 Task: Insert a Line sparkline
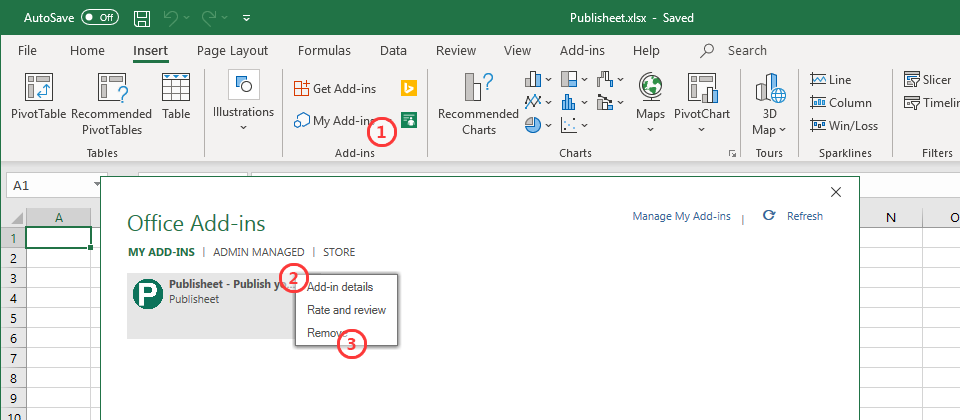(x=830, y=80)
